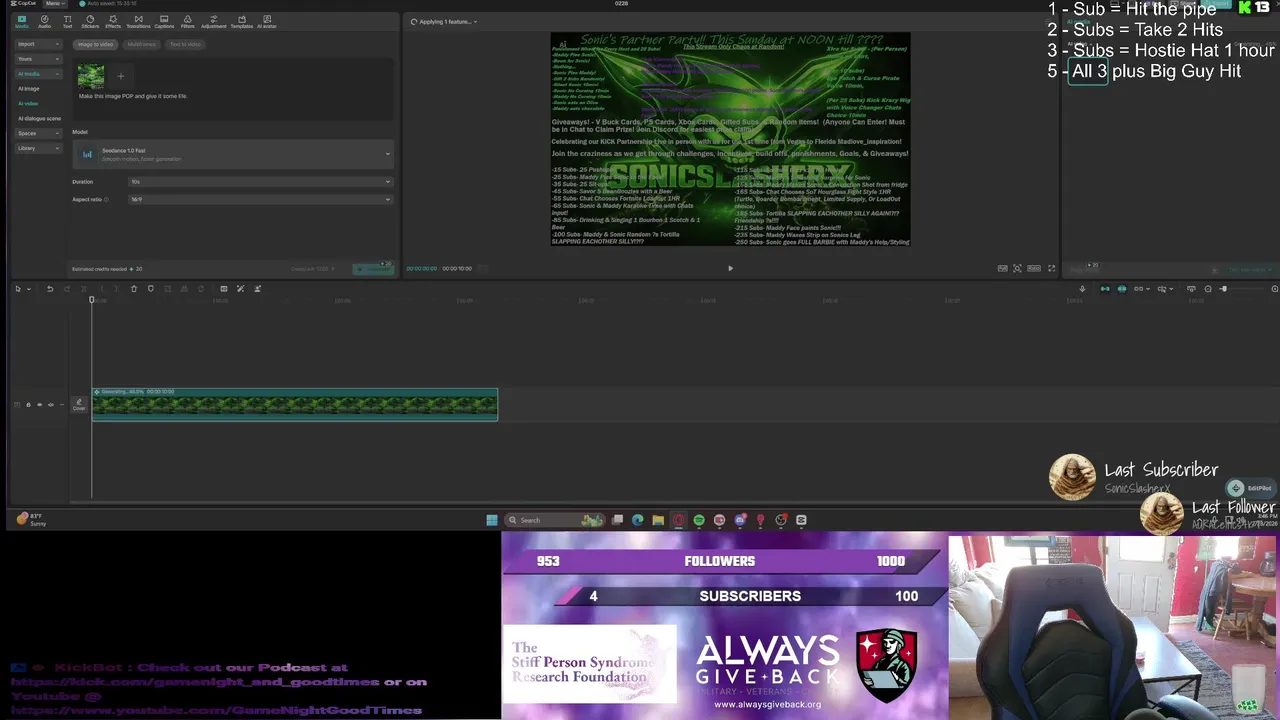Toggle the preview axis option
The height and width of the screenshot is (720, 1280).
pyautogui.click(x=1163, y=289)
